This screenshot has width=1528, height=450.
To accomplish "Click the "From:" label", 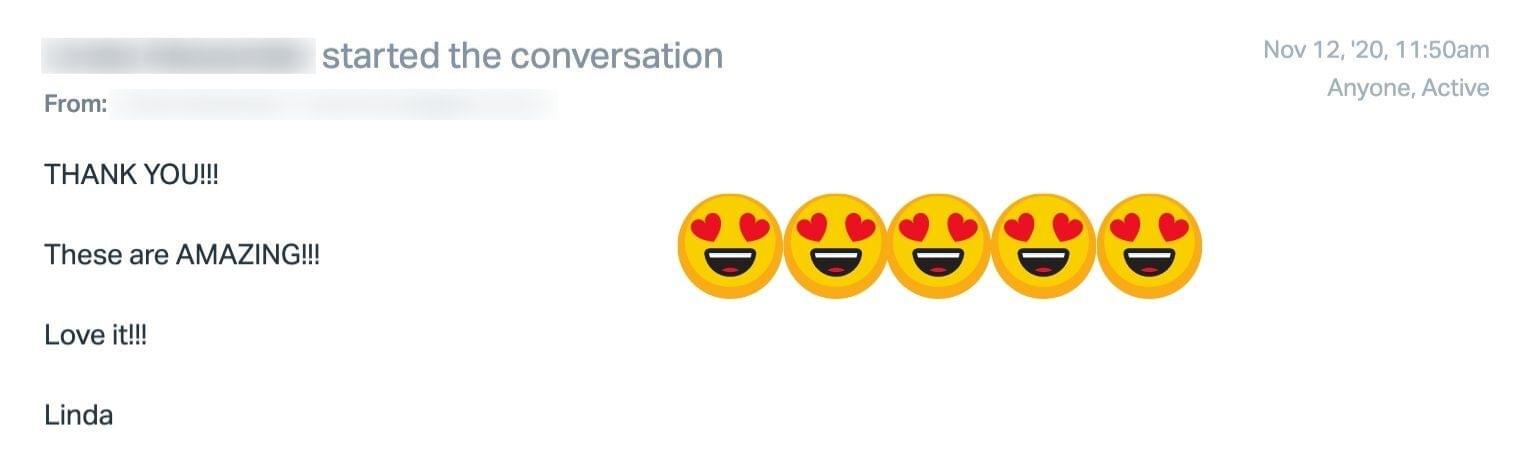I will (75, 103).
